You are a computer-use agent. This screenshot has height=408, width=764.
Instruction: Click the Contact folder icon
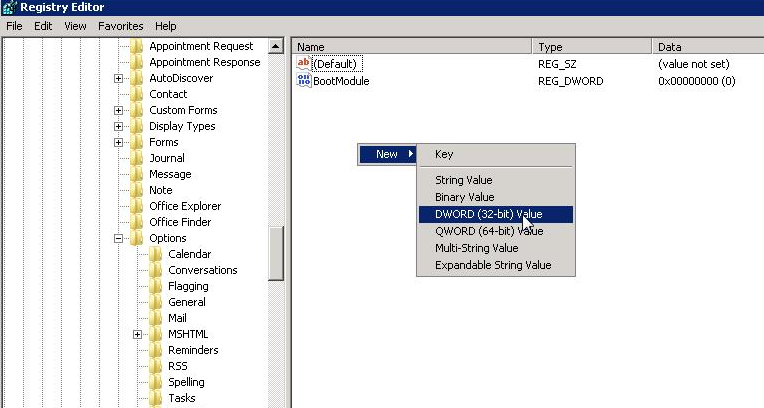137,94
